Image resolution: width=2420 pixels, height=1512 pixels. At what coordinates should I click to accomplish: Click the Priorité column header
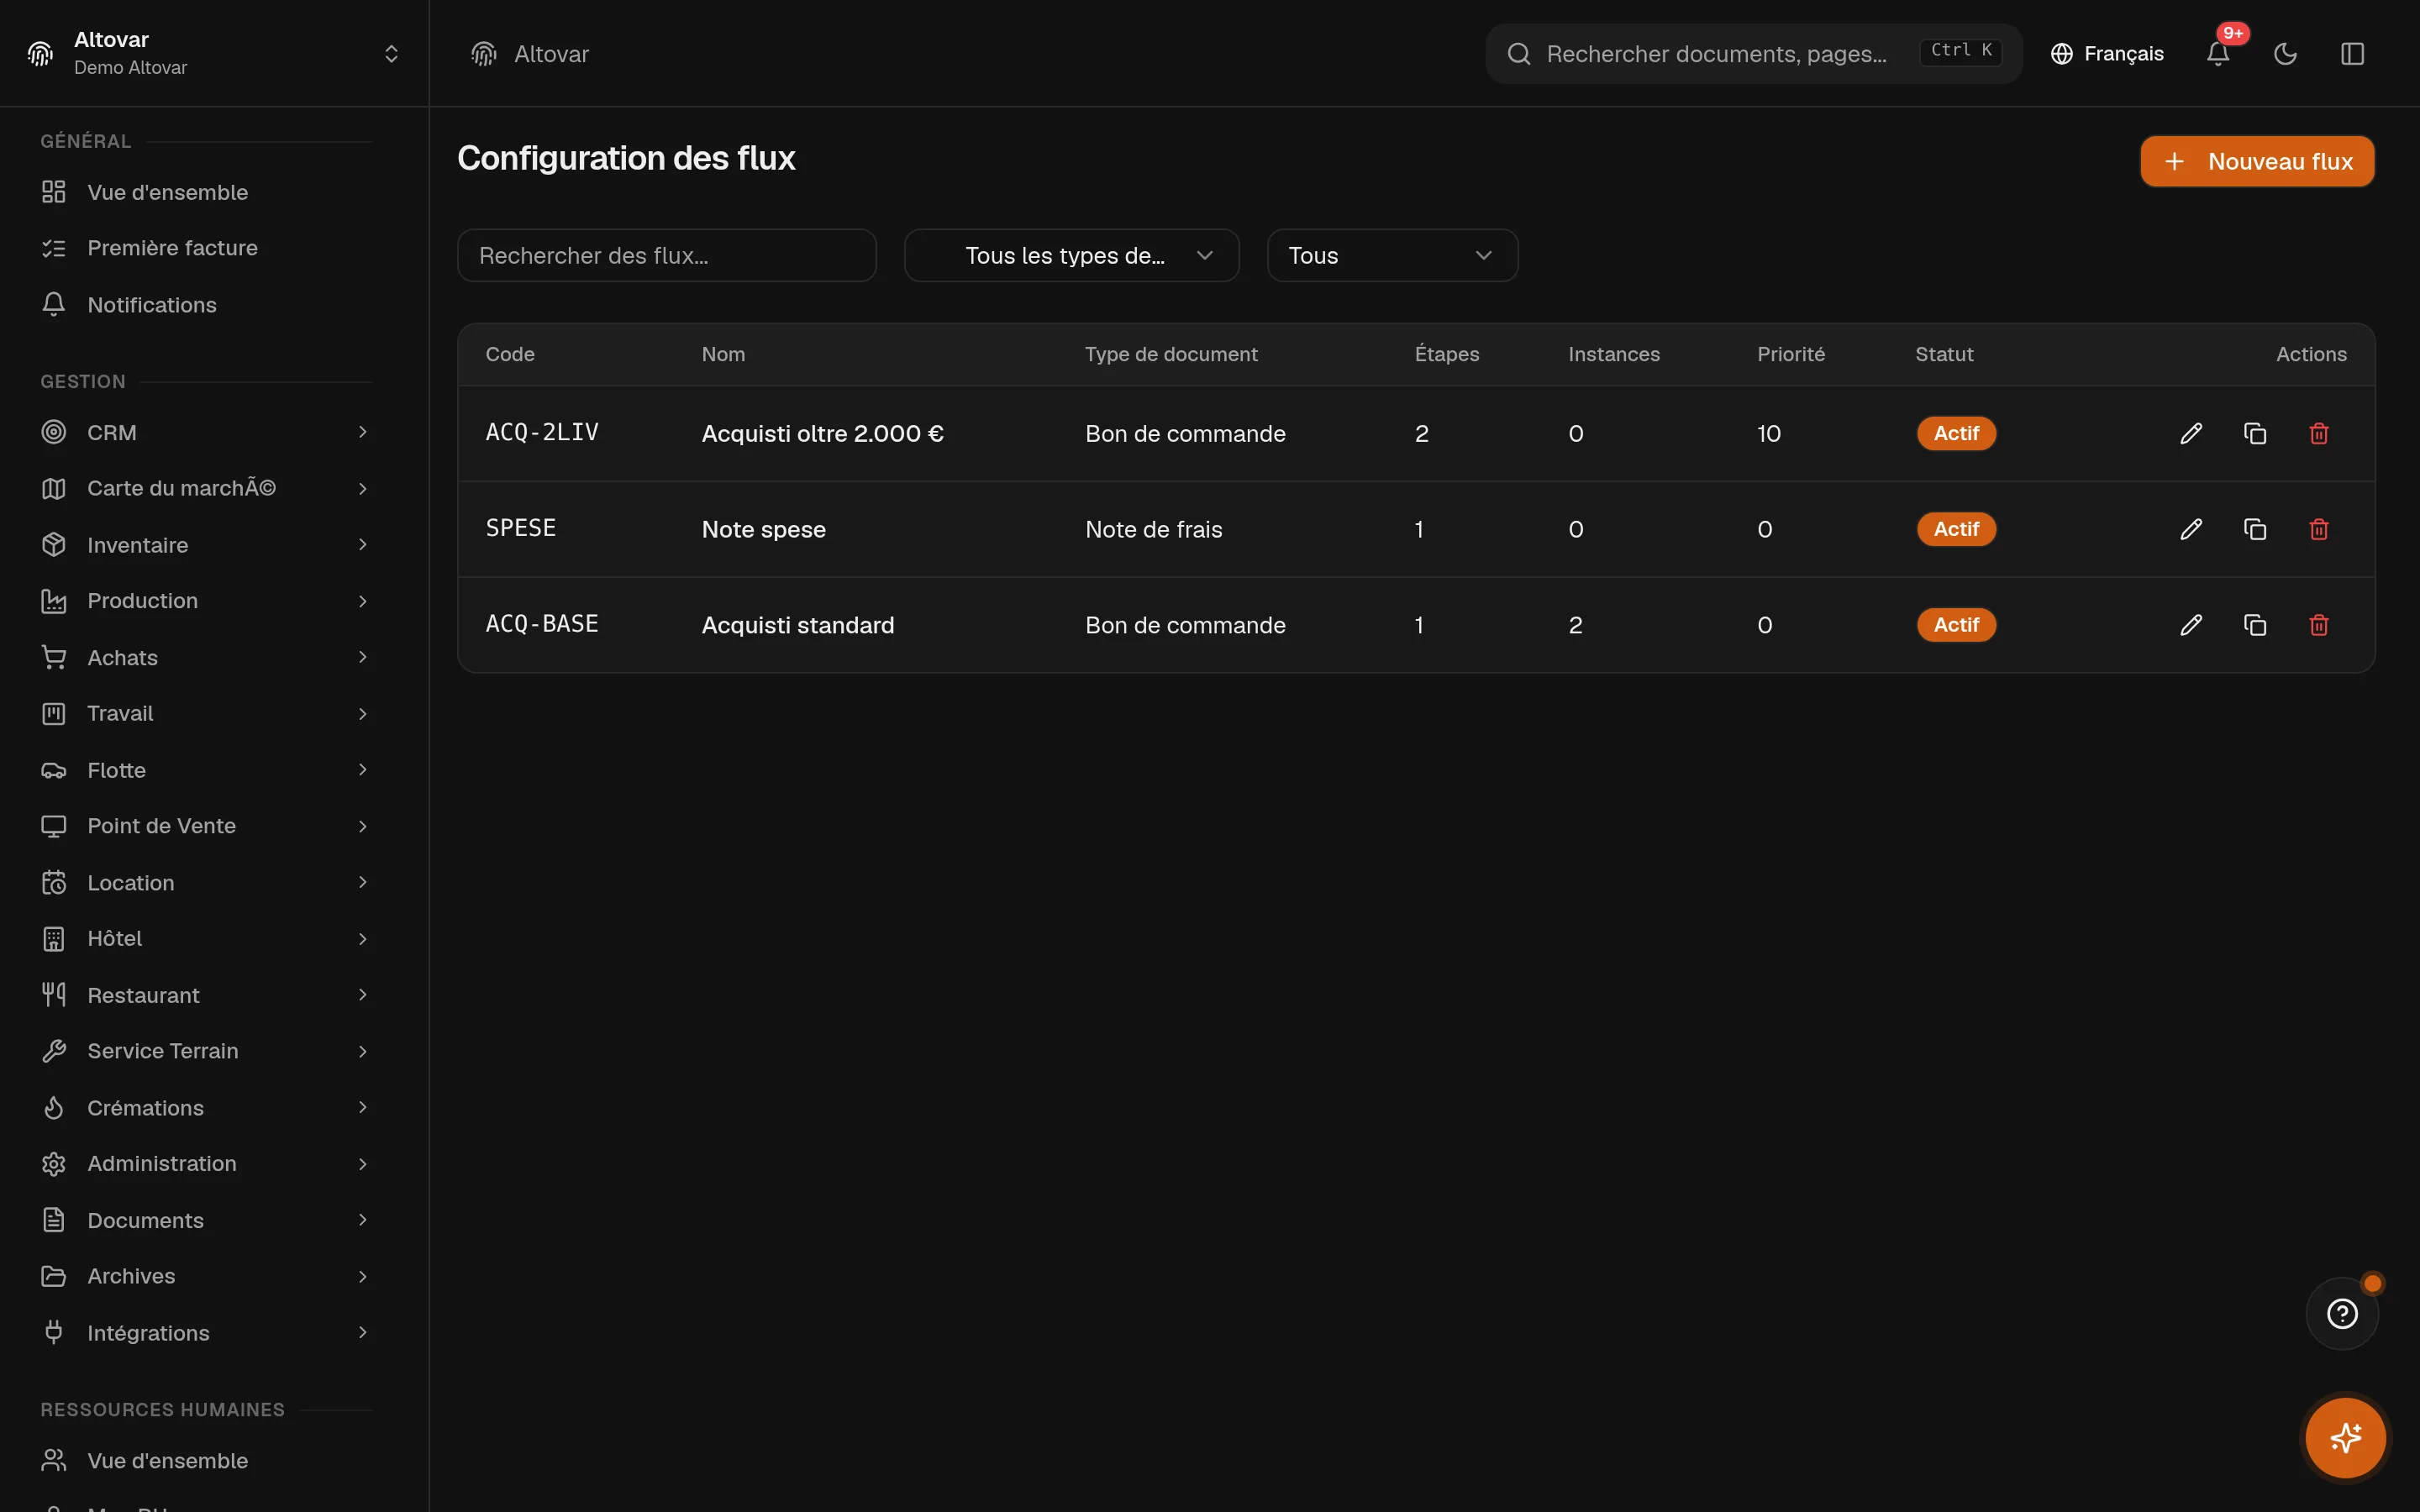pos(1790,354)
